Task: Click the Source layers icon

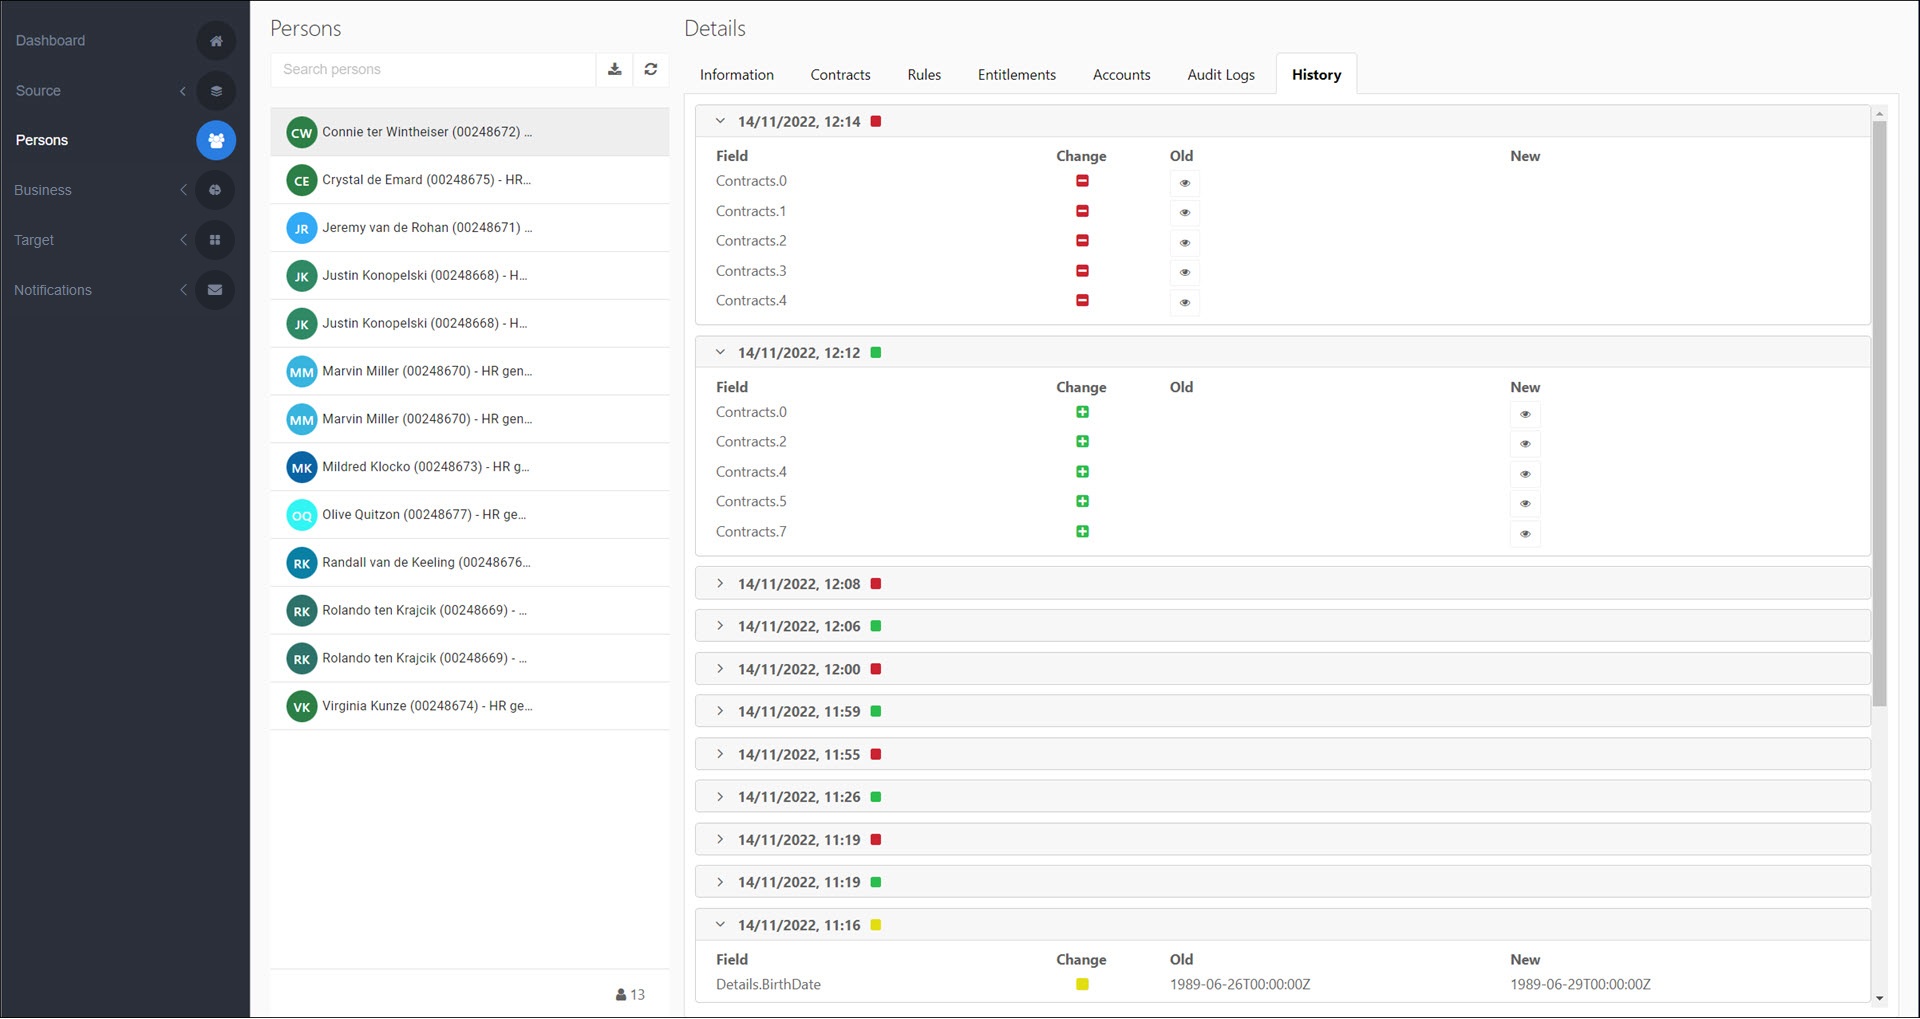Action: [x=216, y=91]
